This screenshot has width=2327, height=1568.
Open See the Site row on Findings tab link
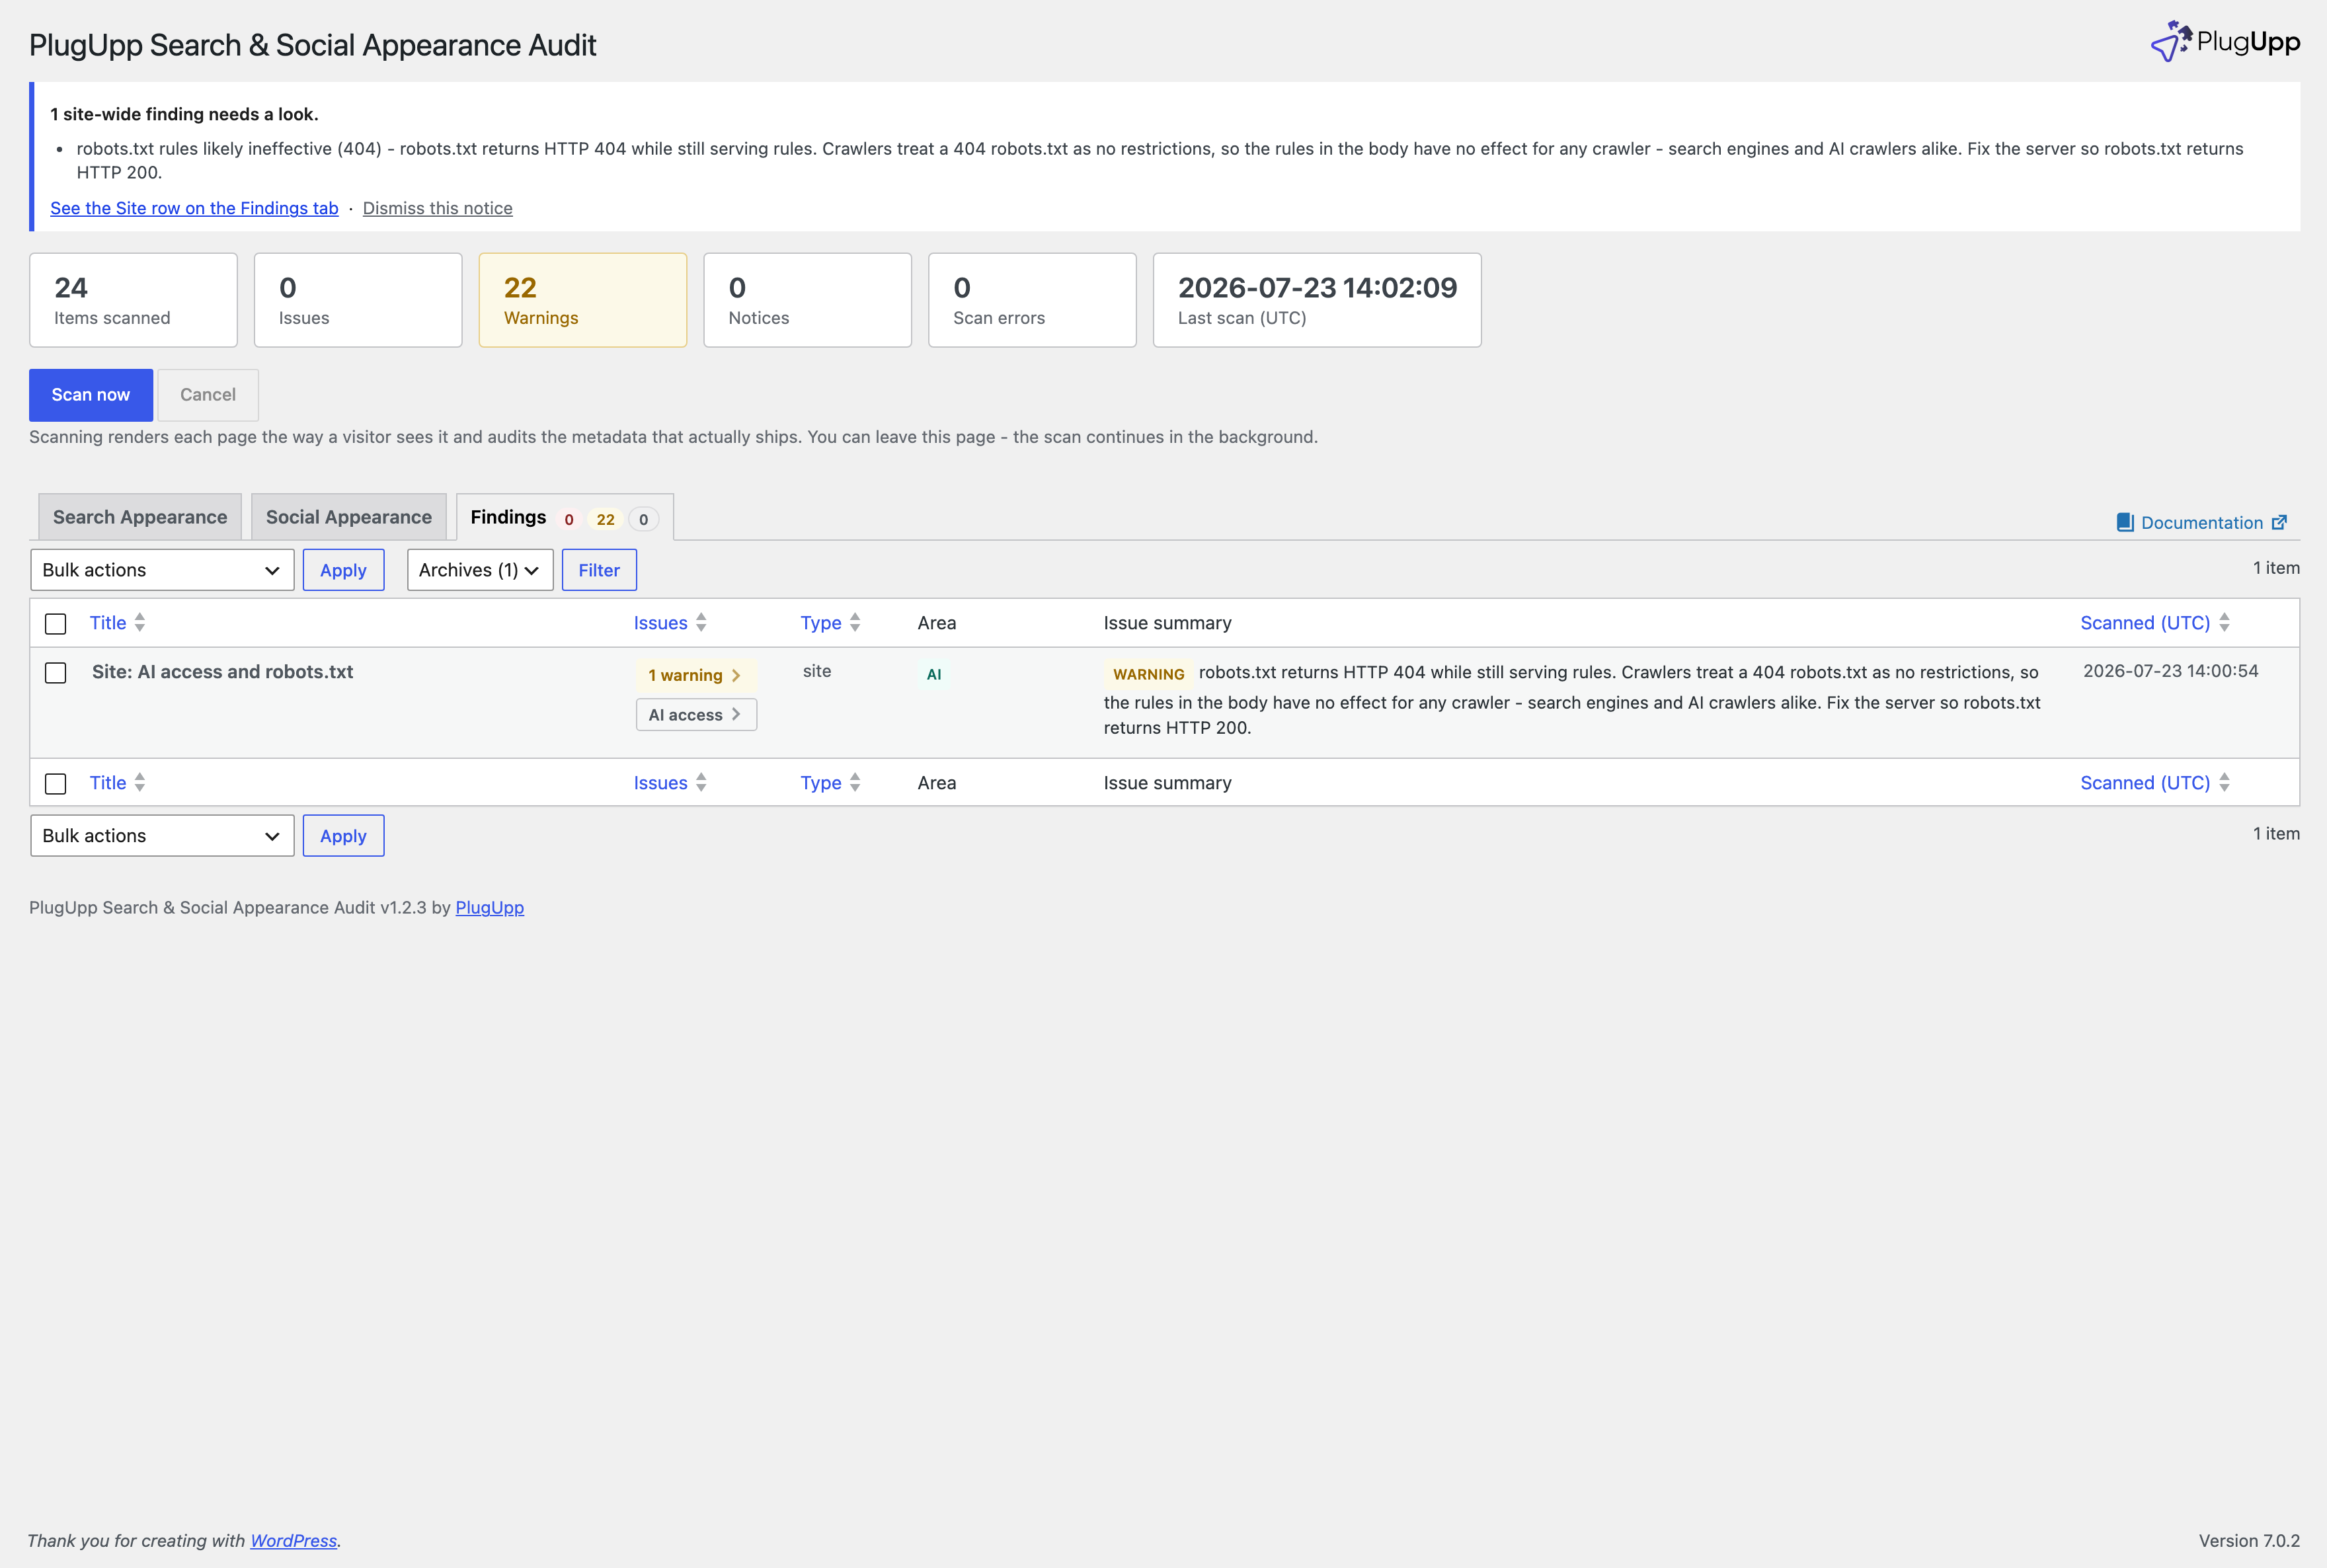tap(194, 208)
